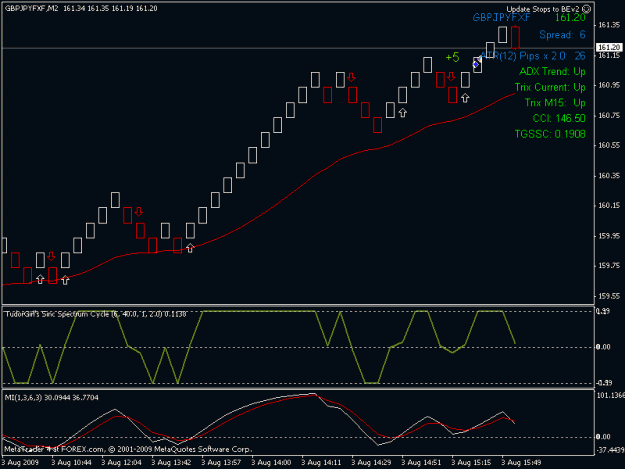
Task: Click the '3 Aug 12:04' time label
Action: coord(121,463)
